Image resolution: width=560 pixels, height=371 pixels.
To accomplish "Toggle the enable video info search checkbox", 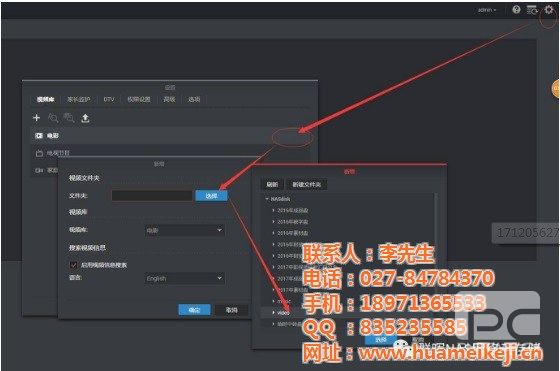I will click(73, 265).
